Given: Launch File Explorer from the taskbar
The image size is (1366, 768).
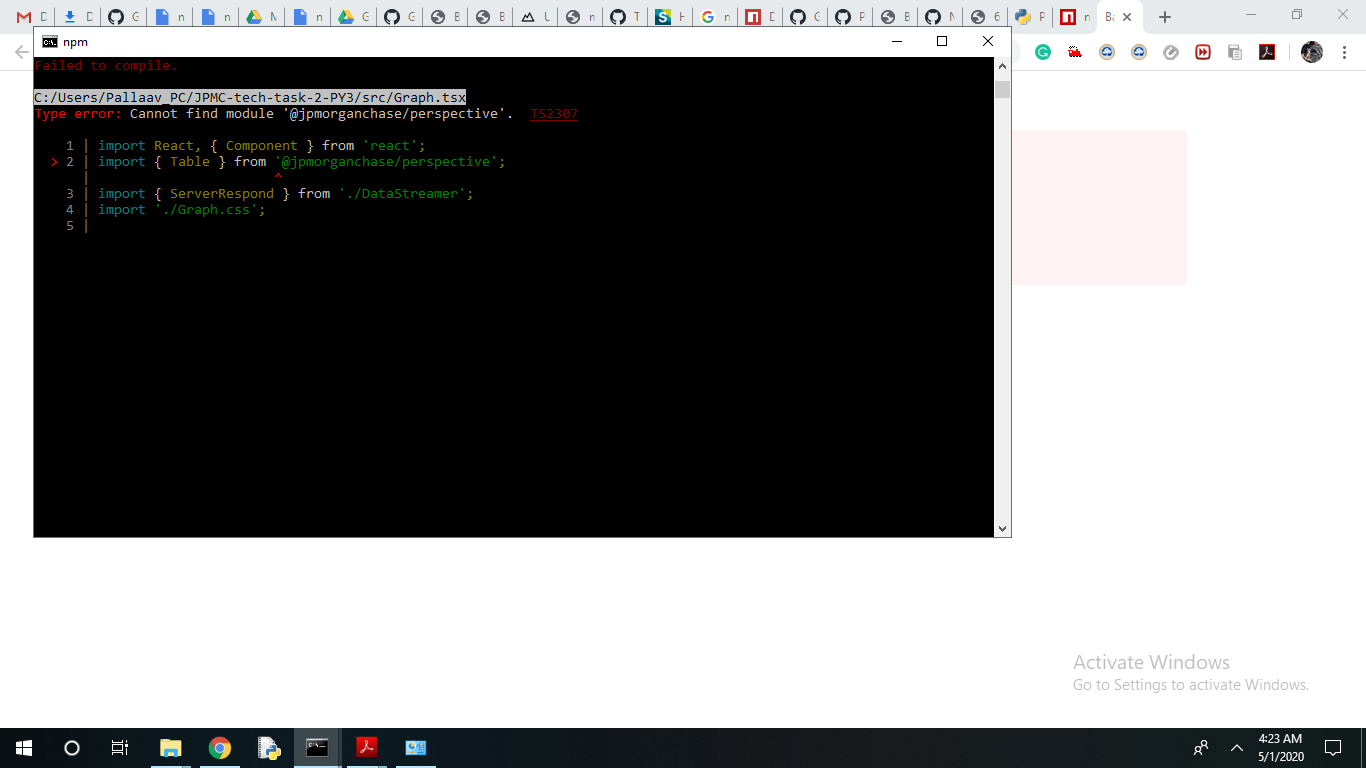Looking at the screenshot, I should click(x=170, y=747).
